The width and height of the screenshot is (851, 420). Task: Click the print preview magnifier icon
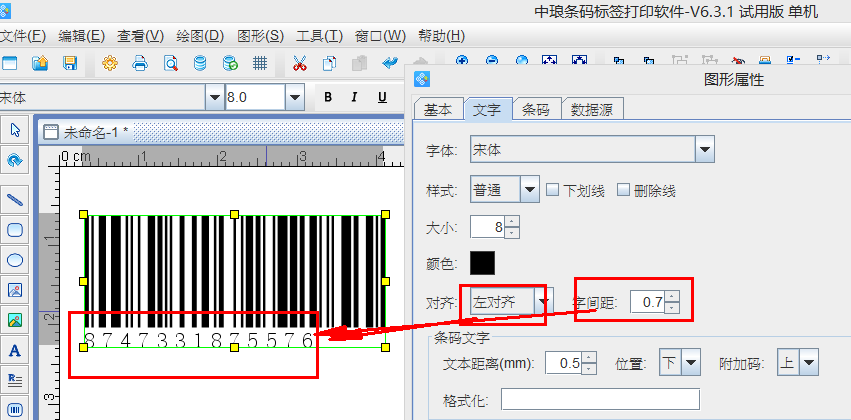coord(170,64)
